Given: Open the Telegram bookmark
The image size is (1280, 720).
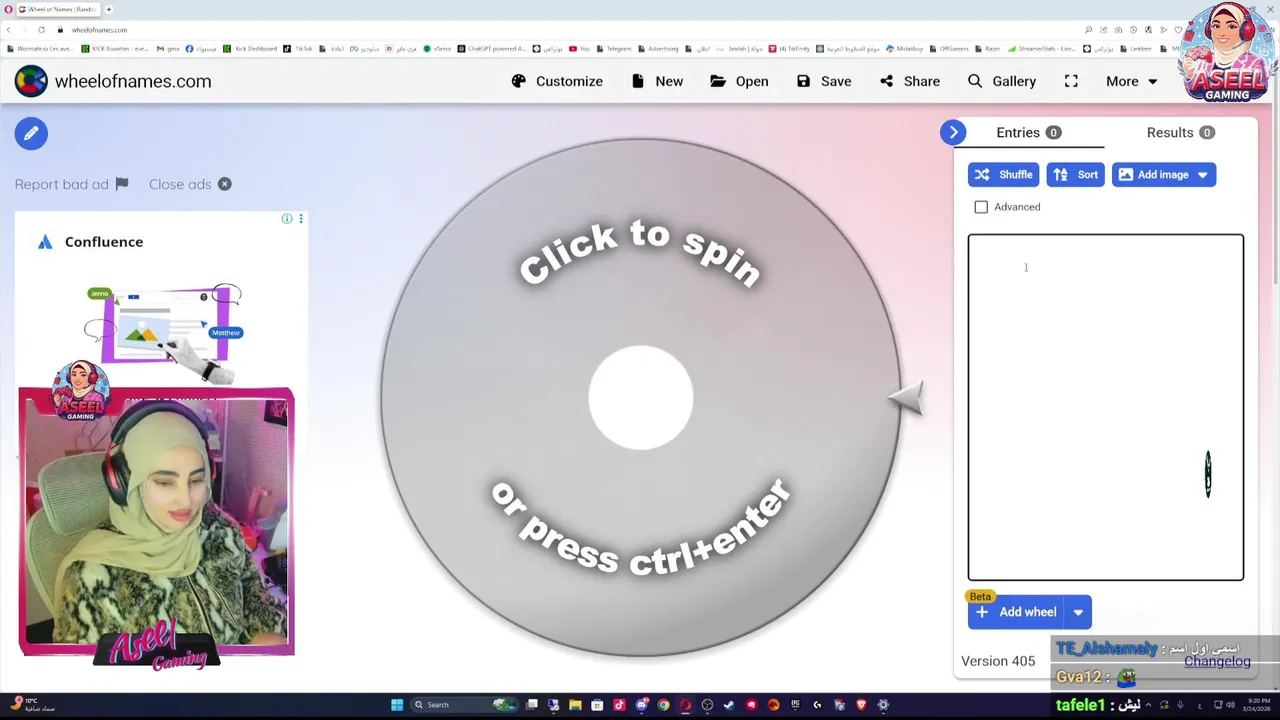Looking at the screenshot, I should pos(613,48).
